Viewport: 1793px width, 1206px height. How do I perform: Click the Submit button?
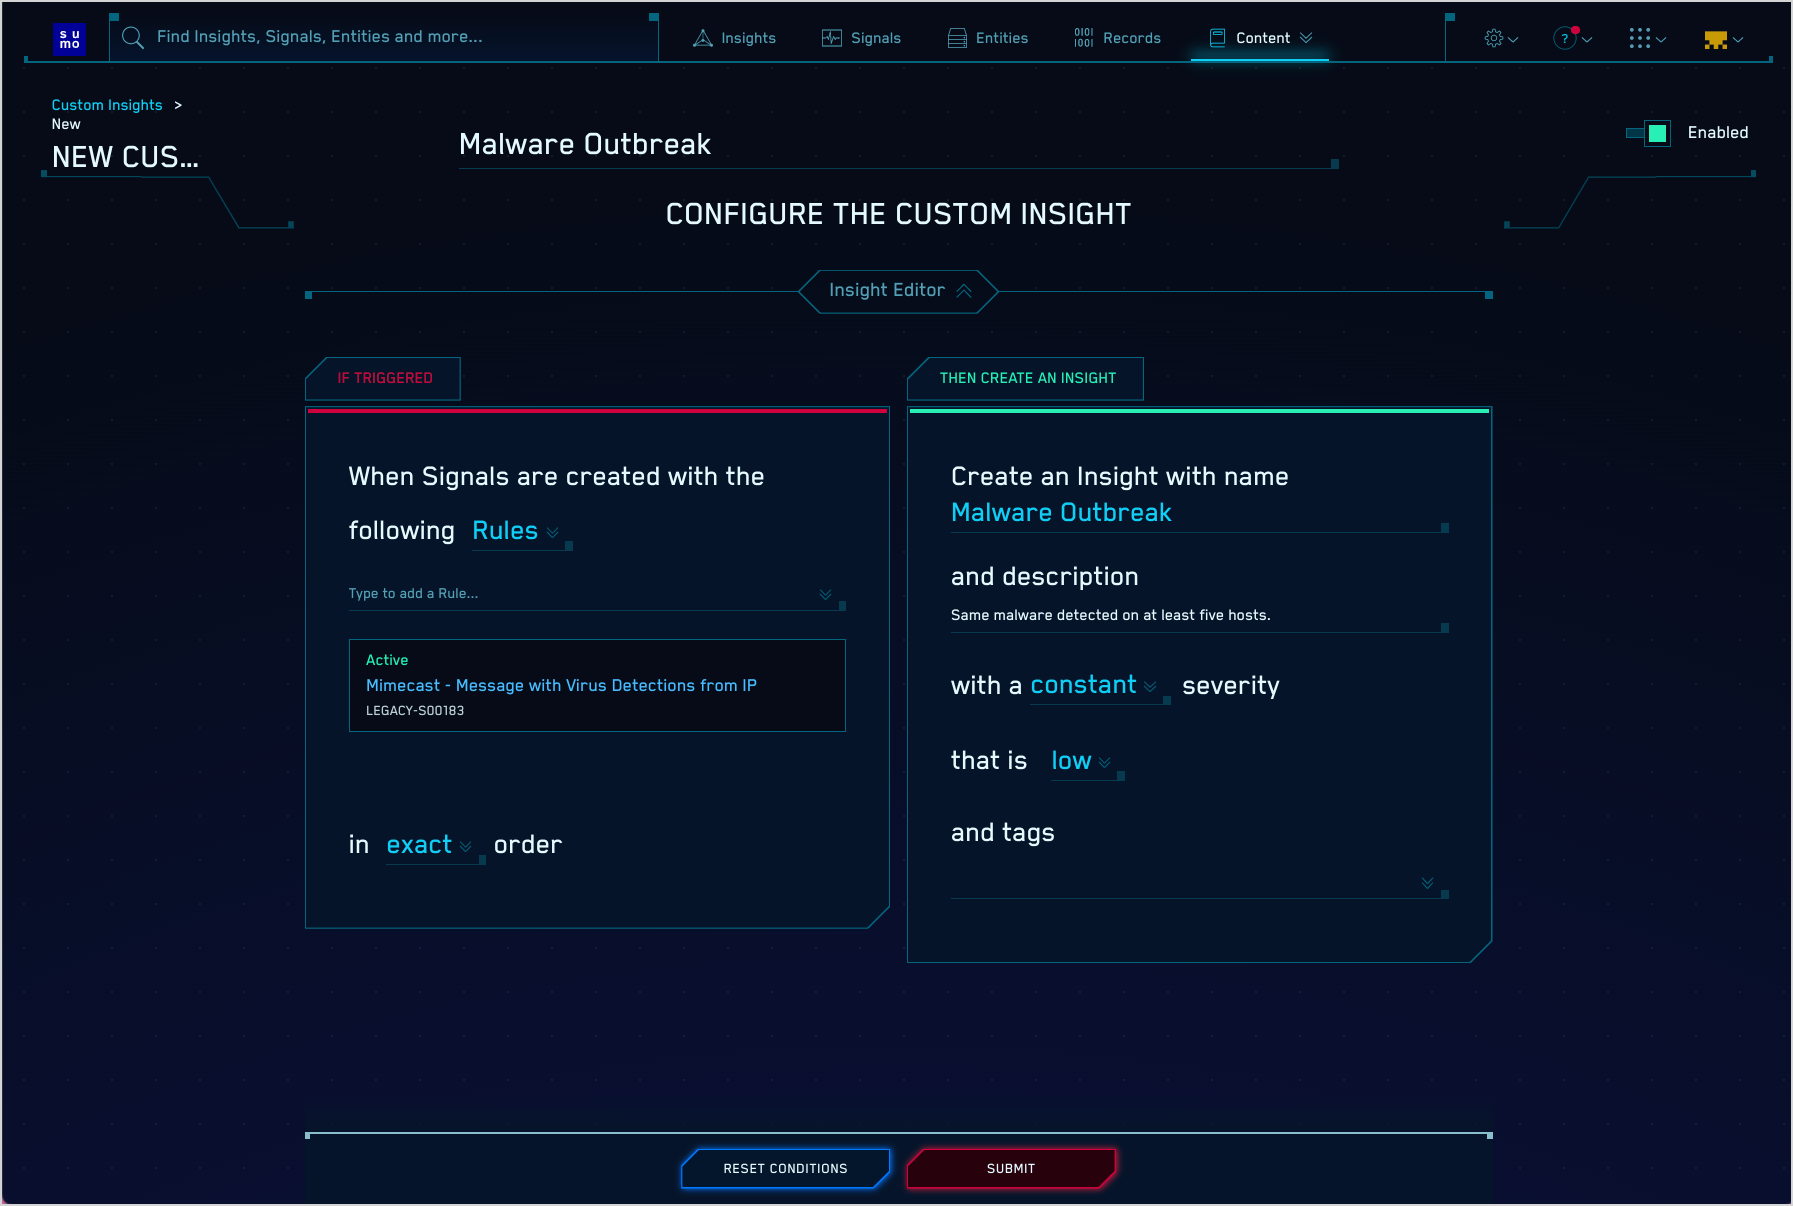pos(1010,1168)
